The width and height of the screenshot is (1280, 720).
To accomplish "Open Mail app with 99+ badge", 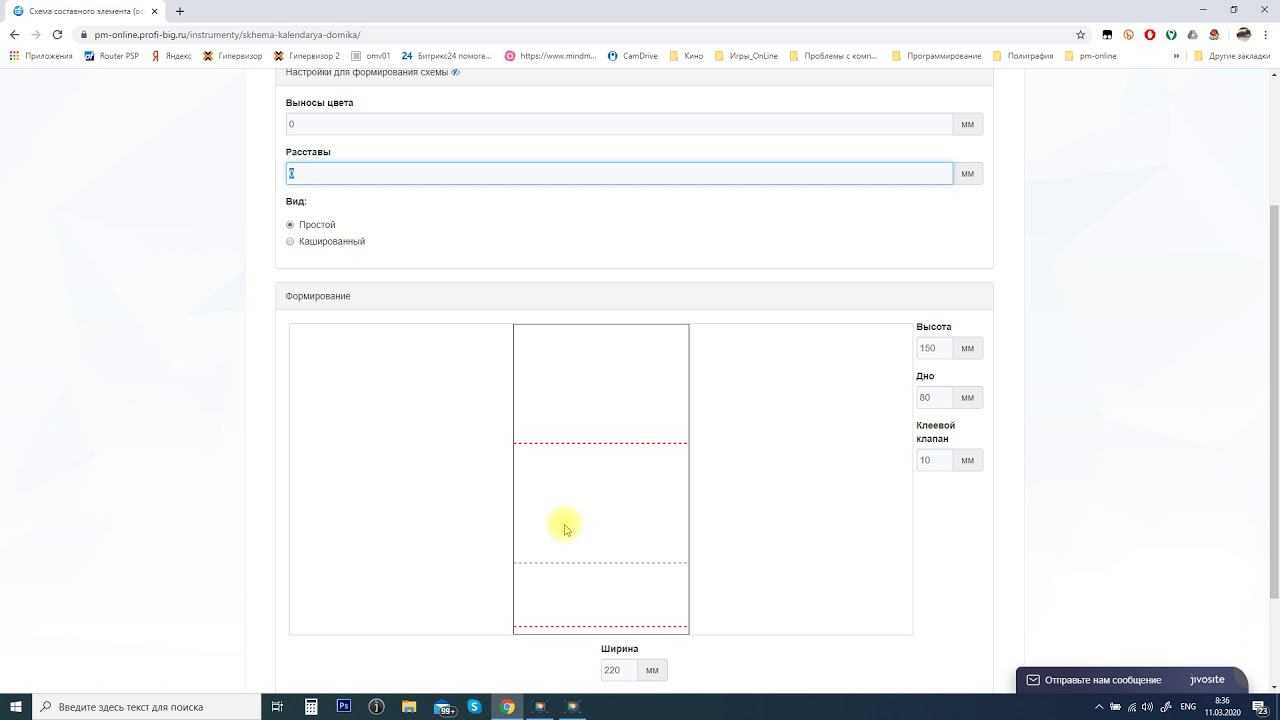I will (443, 706).
